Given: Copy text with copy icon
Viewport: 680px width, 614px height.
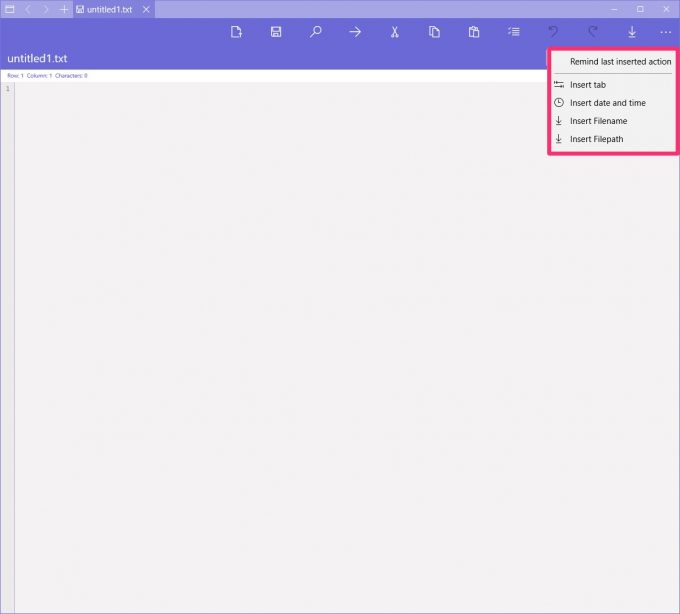Looking at the screenshot, I should tap(434, 32).
